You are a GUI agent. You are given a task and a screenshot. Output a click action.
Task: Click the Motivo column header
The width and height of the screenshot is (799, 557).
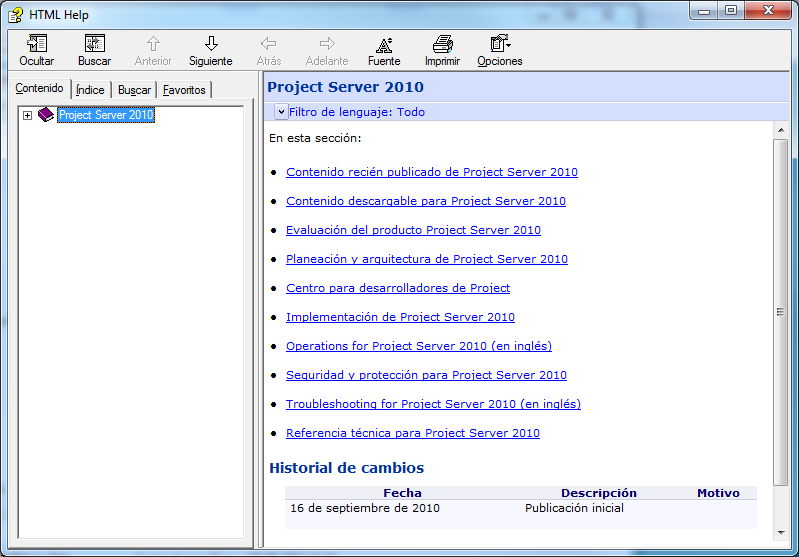[x=718, y=493]
